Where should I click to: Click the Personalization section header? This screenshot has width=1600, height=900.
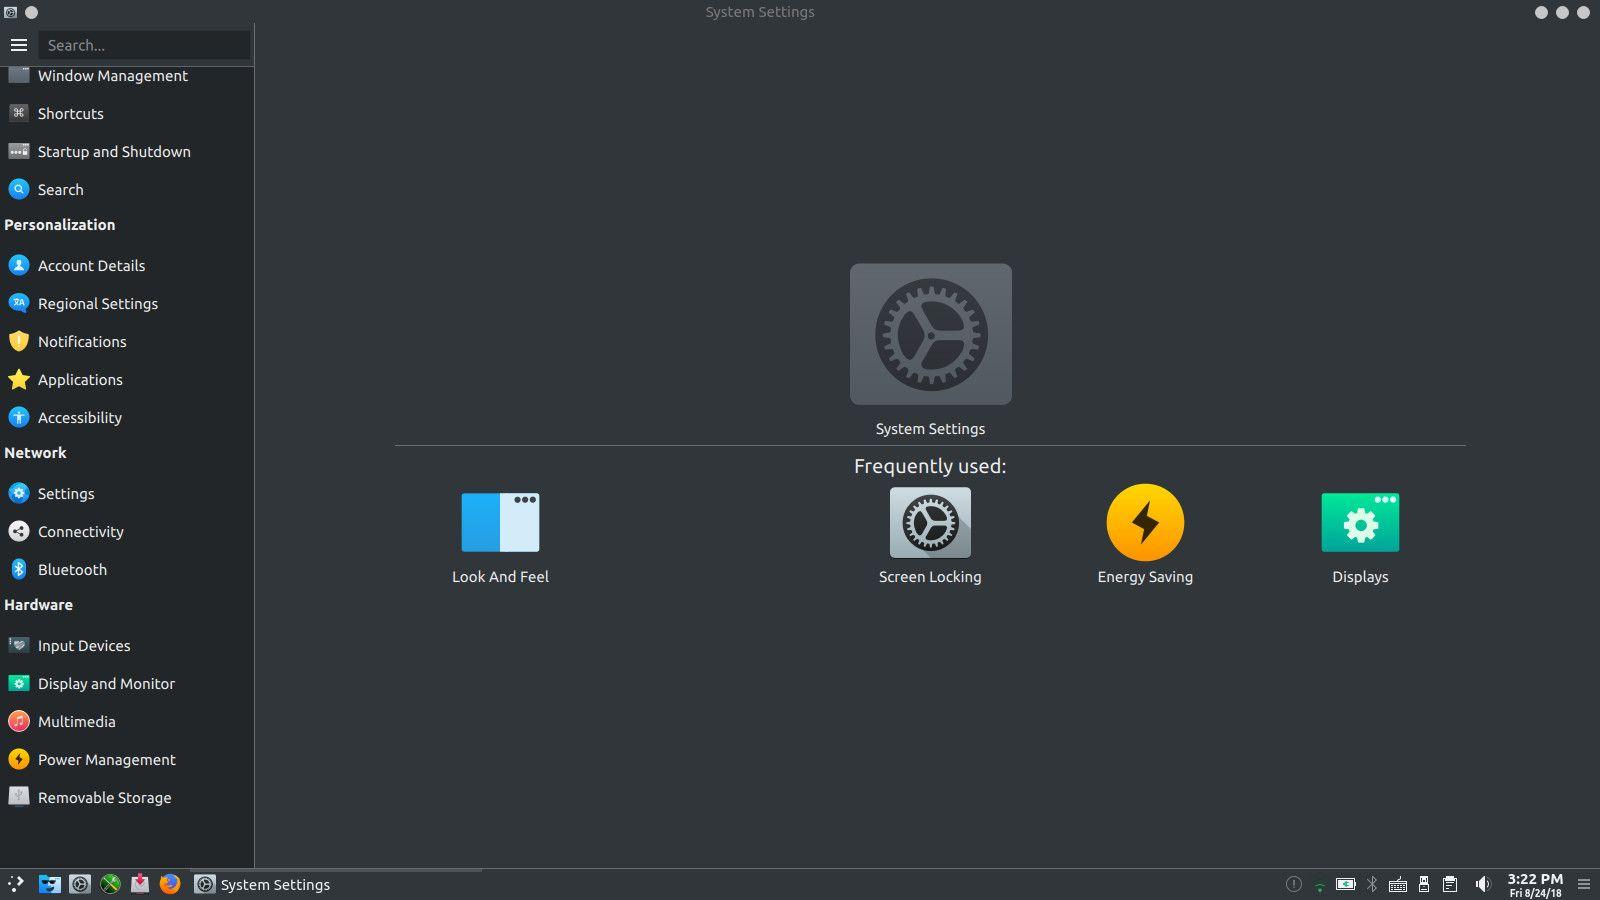click(x=60, y=225)
